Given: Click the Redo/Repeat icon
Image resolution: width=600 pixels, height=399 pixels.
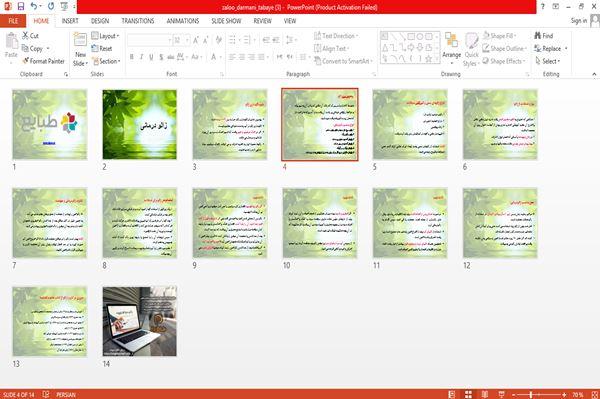Looking at the screenshot, I should (x=51, y=6).
